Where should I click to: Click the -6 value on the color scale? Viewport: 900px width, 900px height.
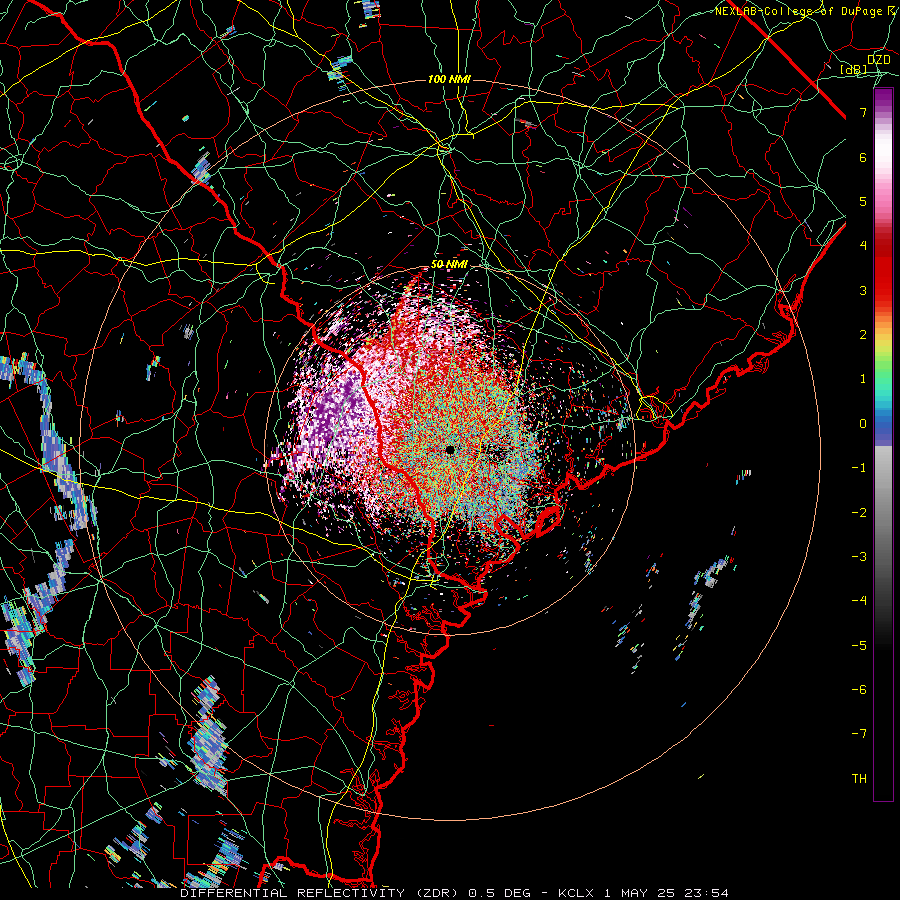click(x=859, y=690)
